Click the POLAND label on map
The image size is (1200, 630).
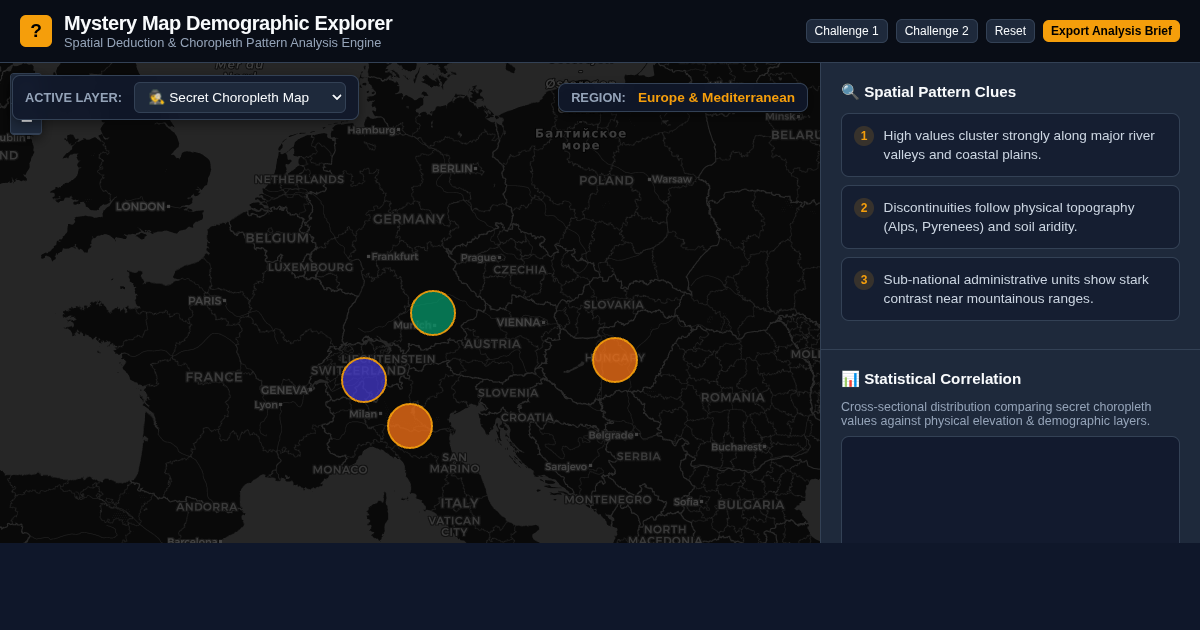606,180
